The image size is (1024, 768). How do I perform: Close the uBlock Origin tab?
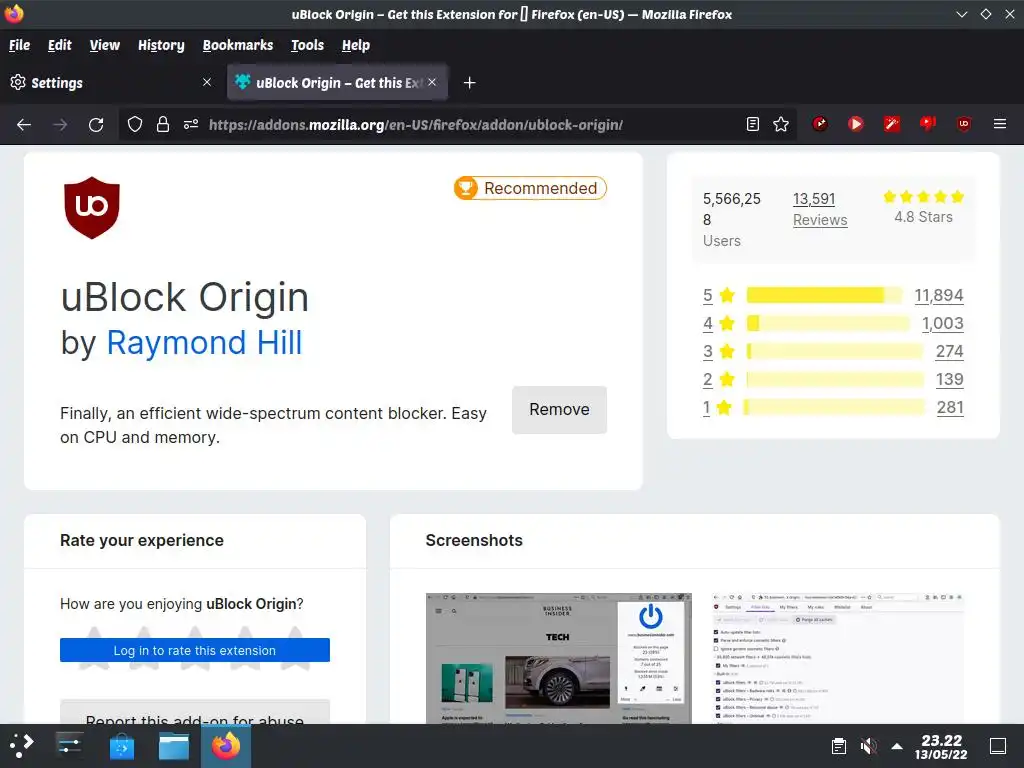pos(432,82)
